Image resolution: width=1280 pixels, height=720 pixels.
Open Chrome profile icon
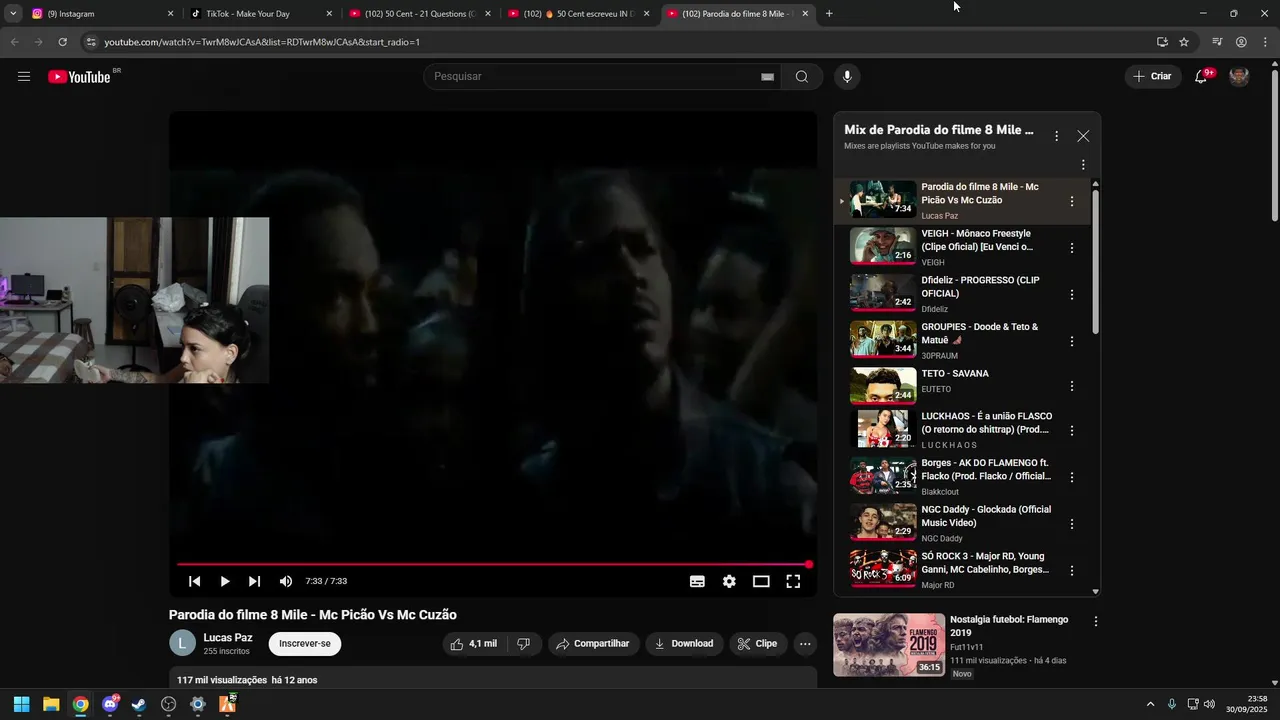click(1241, 42)
